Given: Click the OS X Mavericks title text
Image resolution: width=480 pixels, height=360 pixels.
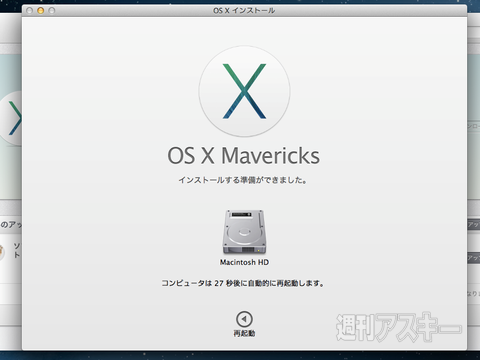Looking at the screenshot, I should coord(244,156).
